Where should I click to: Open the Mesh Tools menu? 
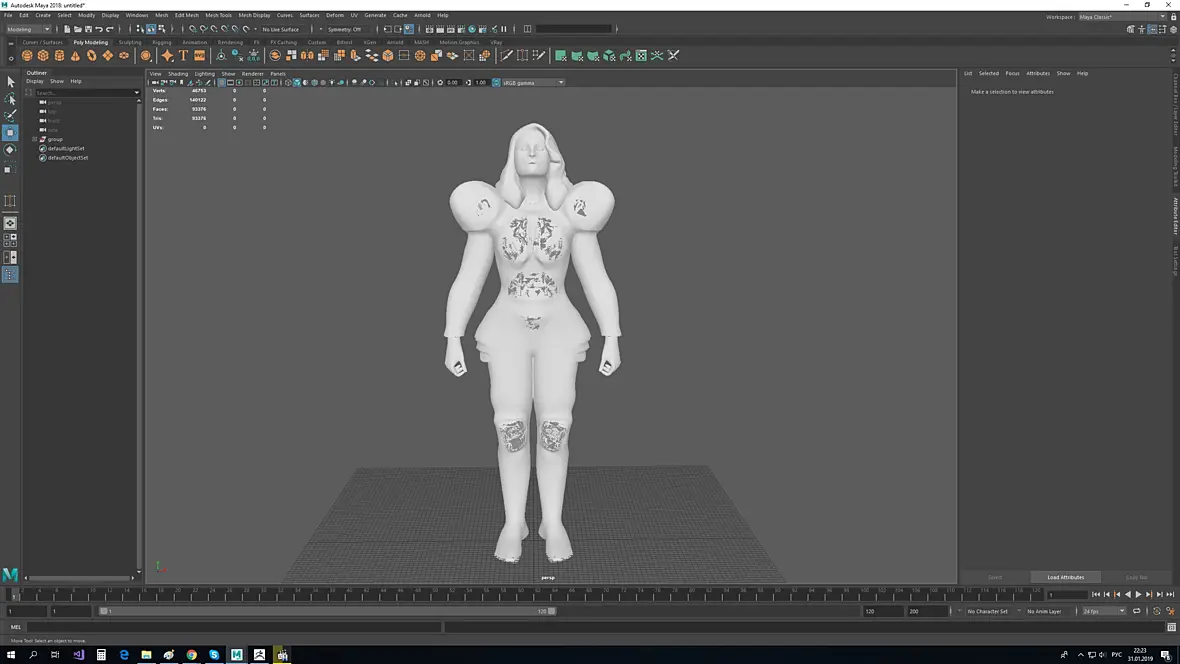[218, 15]
